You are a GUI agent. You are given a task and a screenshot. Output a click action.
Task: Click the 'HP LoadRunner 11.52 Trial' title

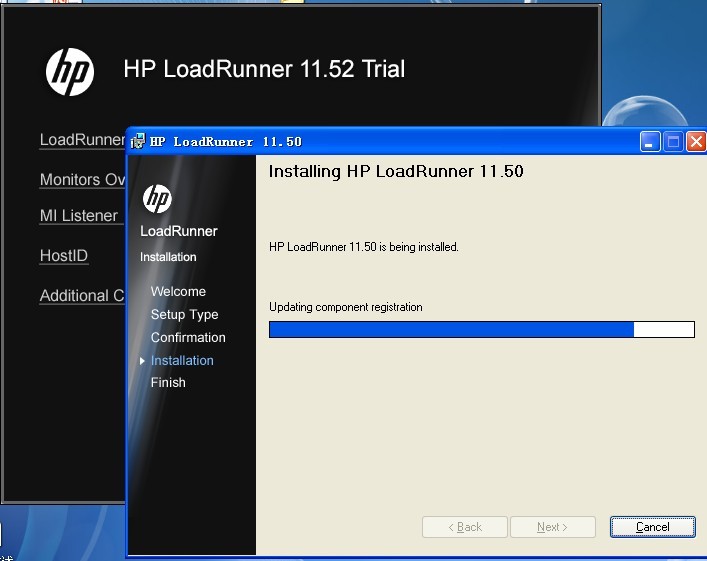pyautogui.click(x=264, y=69)
